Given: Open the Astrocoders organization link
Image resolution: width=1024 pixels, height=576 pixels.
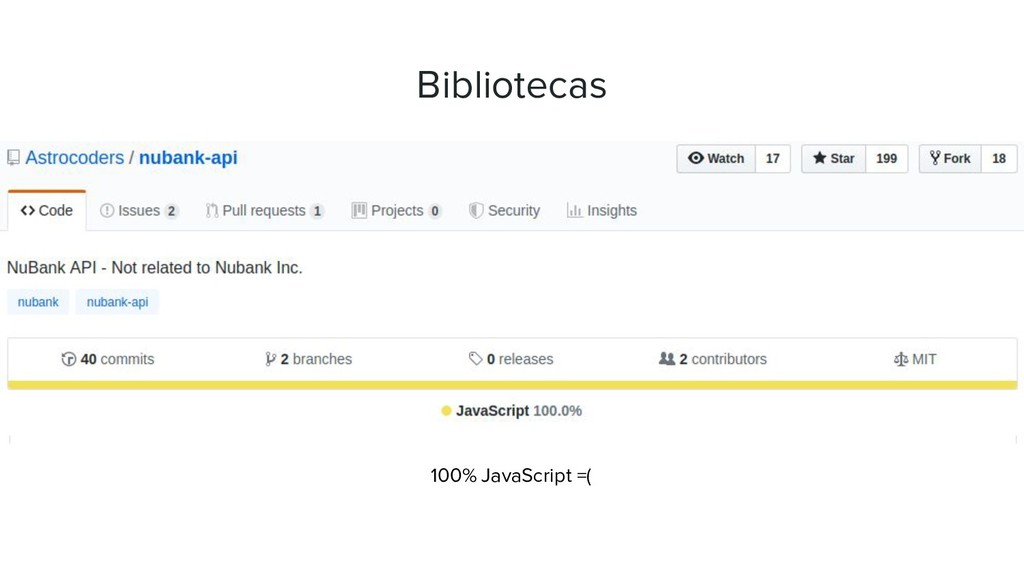Looking at the screenshot, I should 74,157.
